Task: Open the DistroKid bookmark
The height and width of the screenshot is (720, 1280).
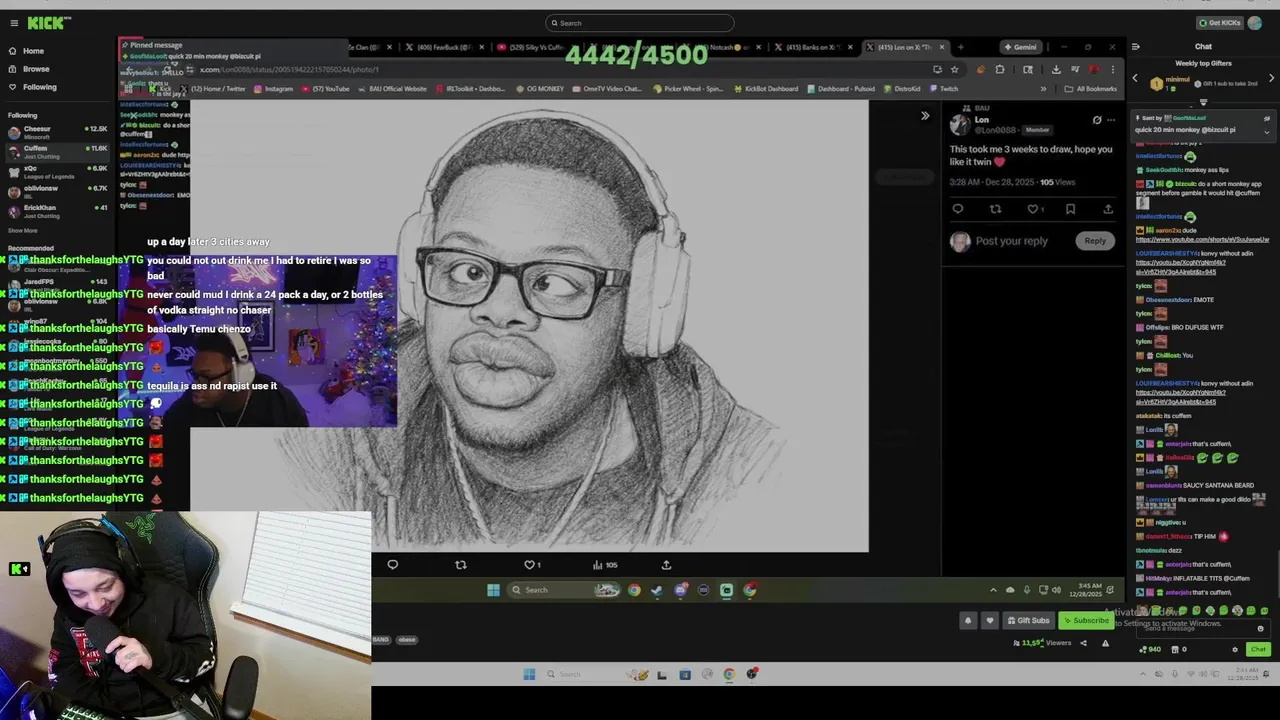Action: [902, 89]
